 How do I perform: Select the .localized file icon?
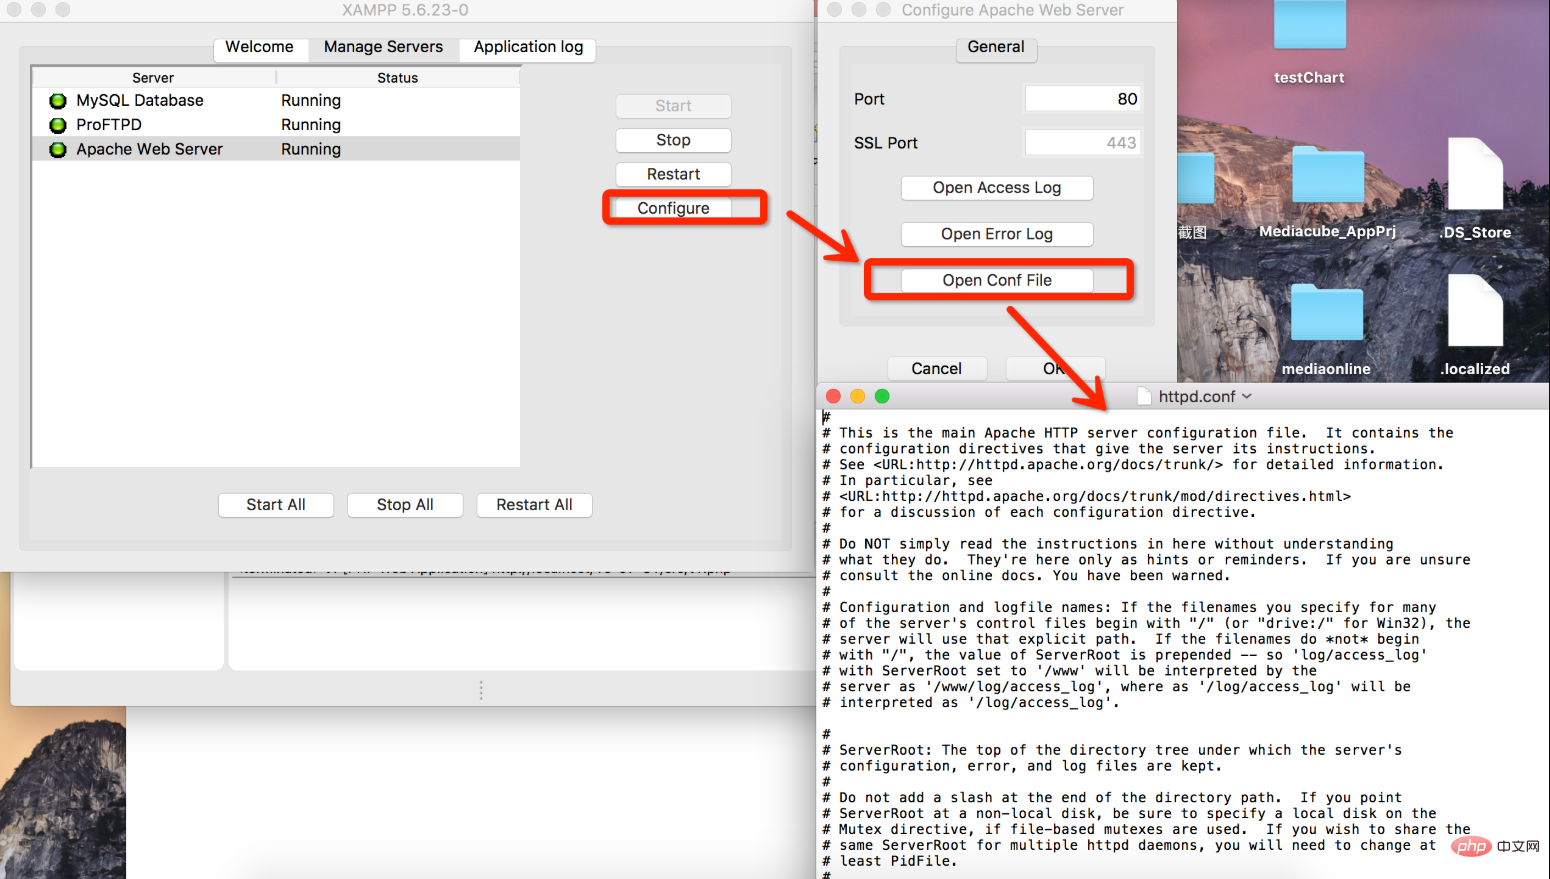[x=1475, y=311]
